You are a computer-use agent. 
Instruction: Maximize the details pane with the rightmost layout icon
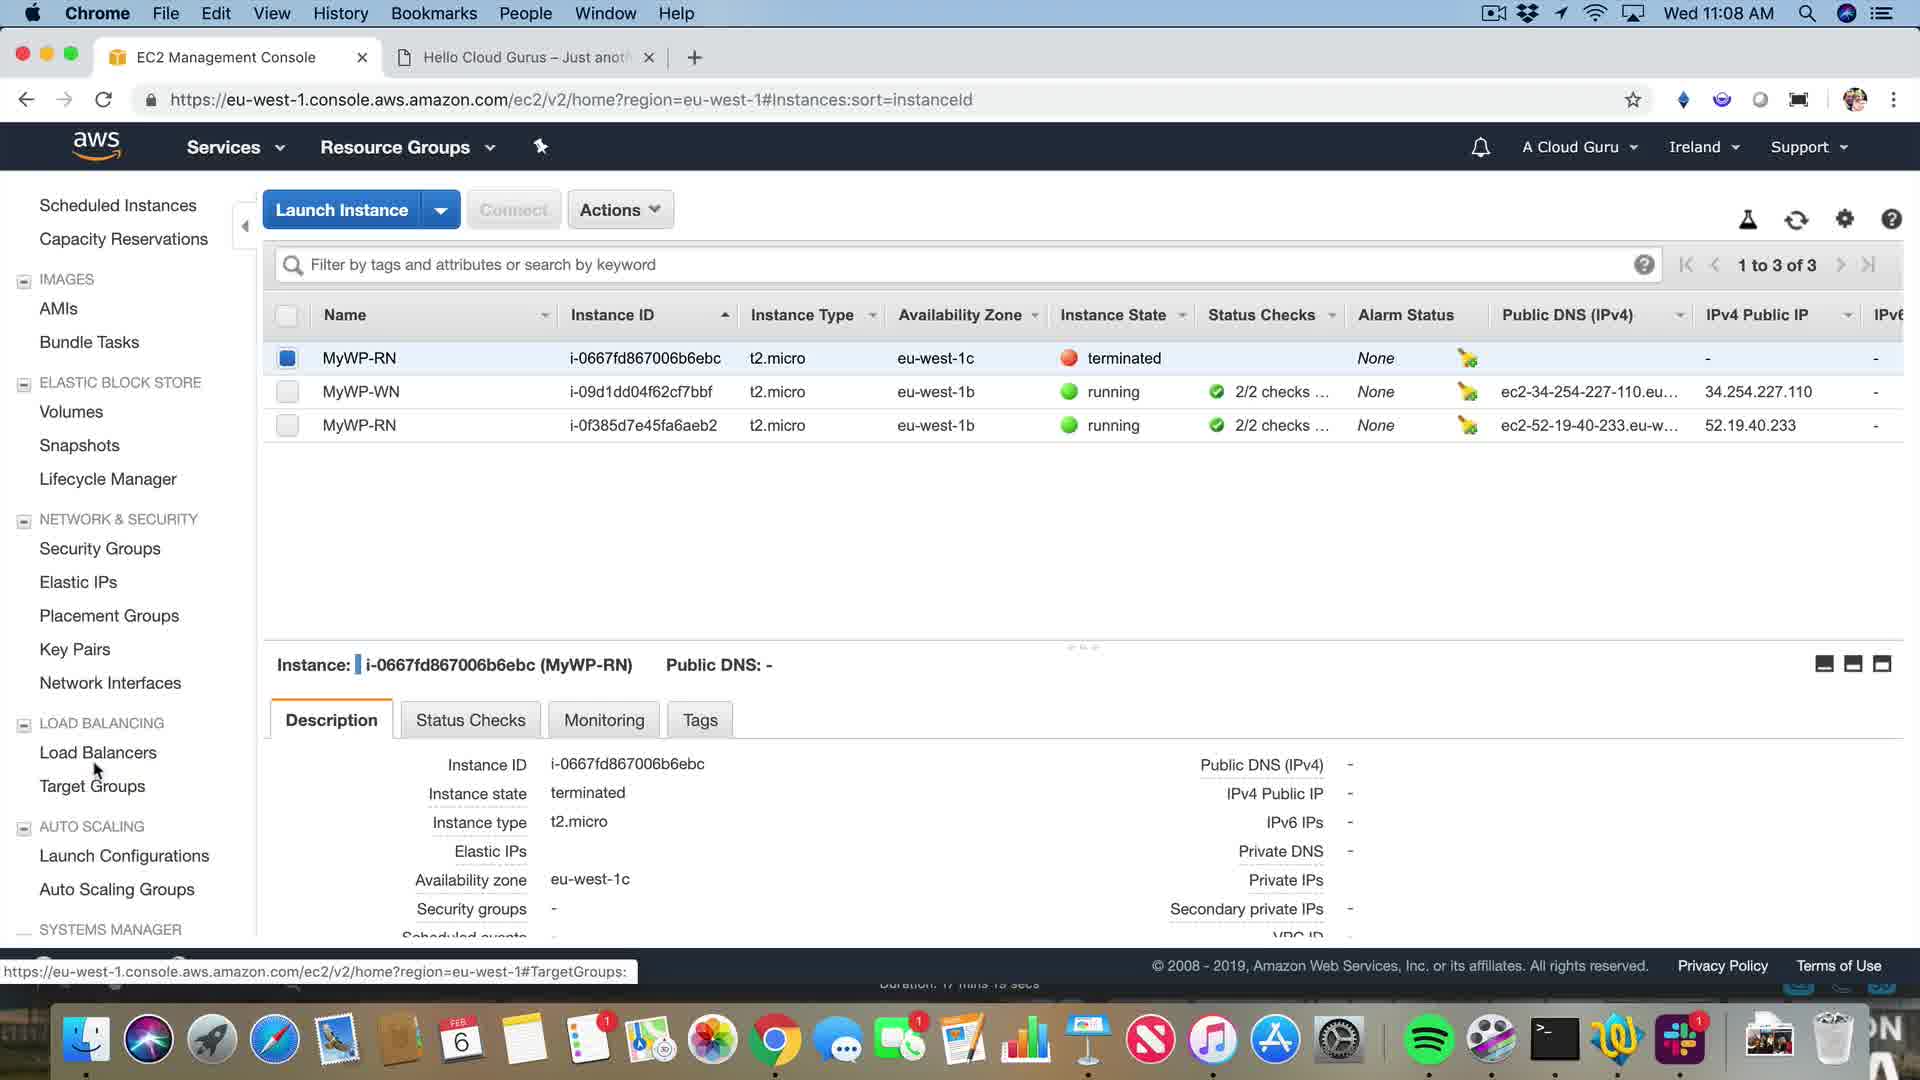(x=1881, y=664)
